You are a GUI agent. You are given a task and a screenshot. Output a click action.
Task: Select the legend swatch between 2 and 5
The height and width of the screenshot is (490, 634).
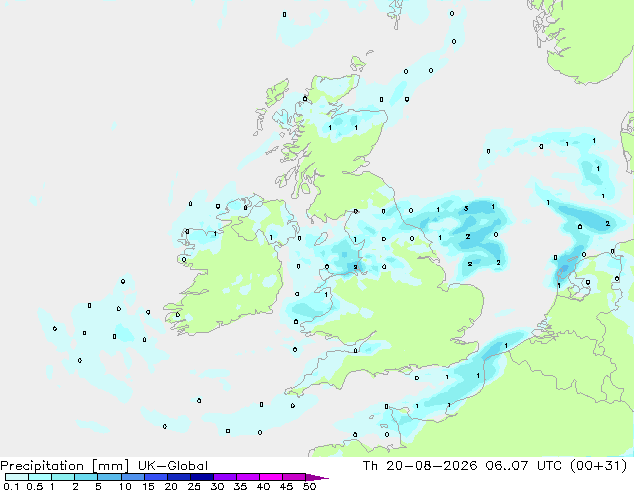(86, 477)
